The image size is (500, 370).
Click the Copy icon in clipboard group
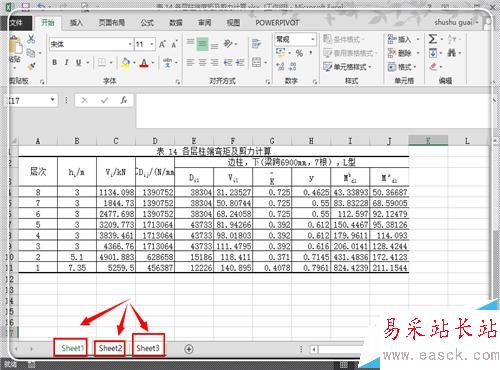click(x=31, y=53)
